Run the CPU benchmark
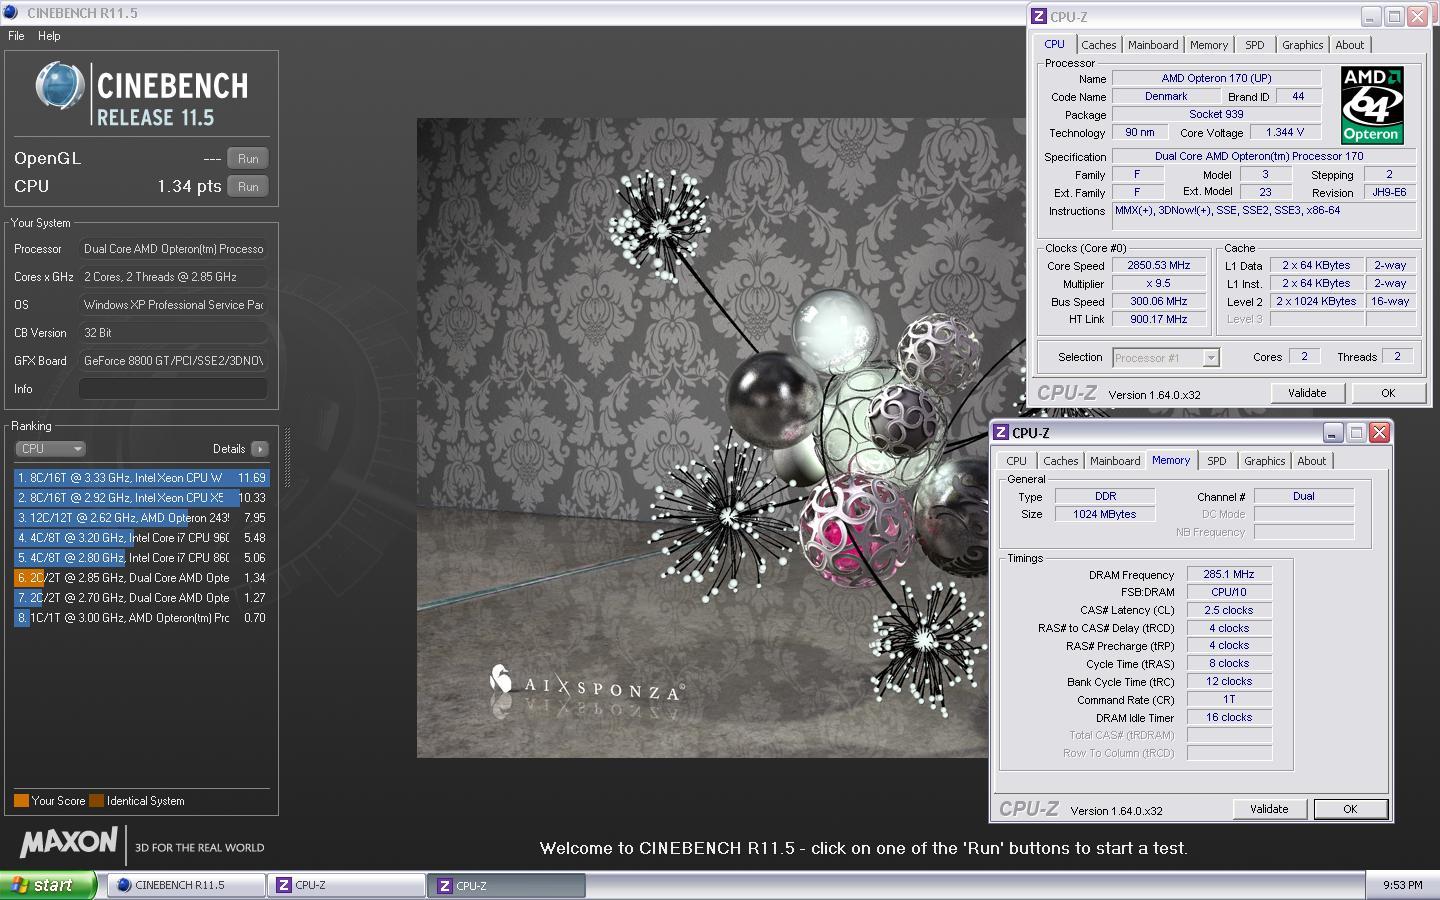This screenshot has height=900, width=1440. coord(248,186)
